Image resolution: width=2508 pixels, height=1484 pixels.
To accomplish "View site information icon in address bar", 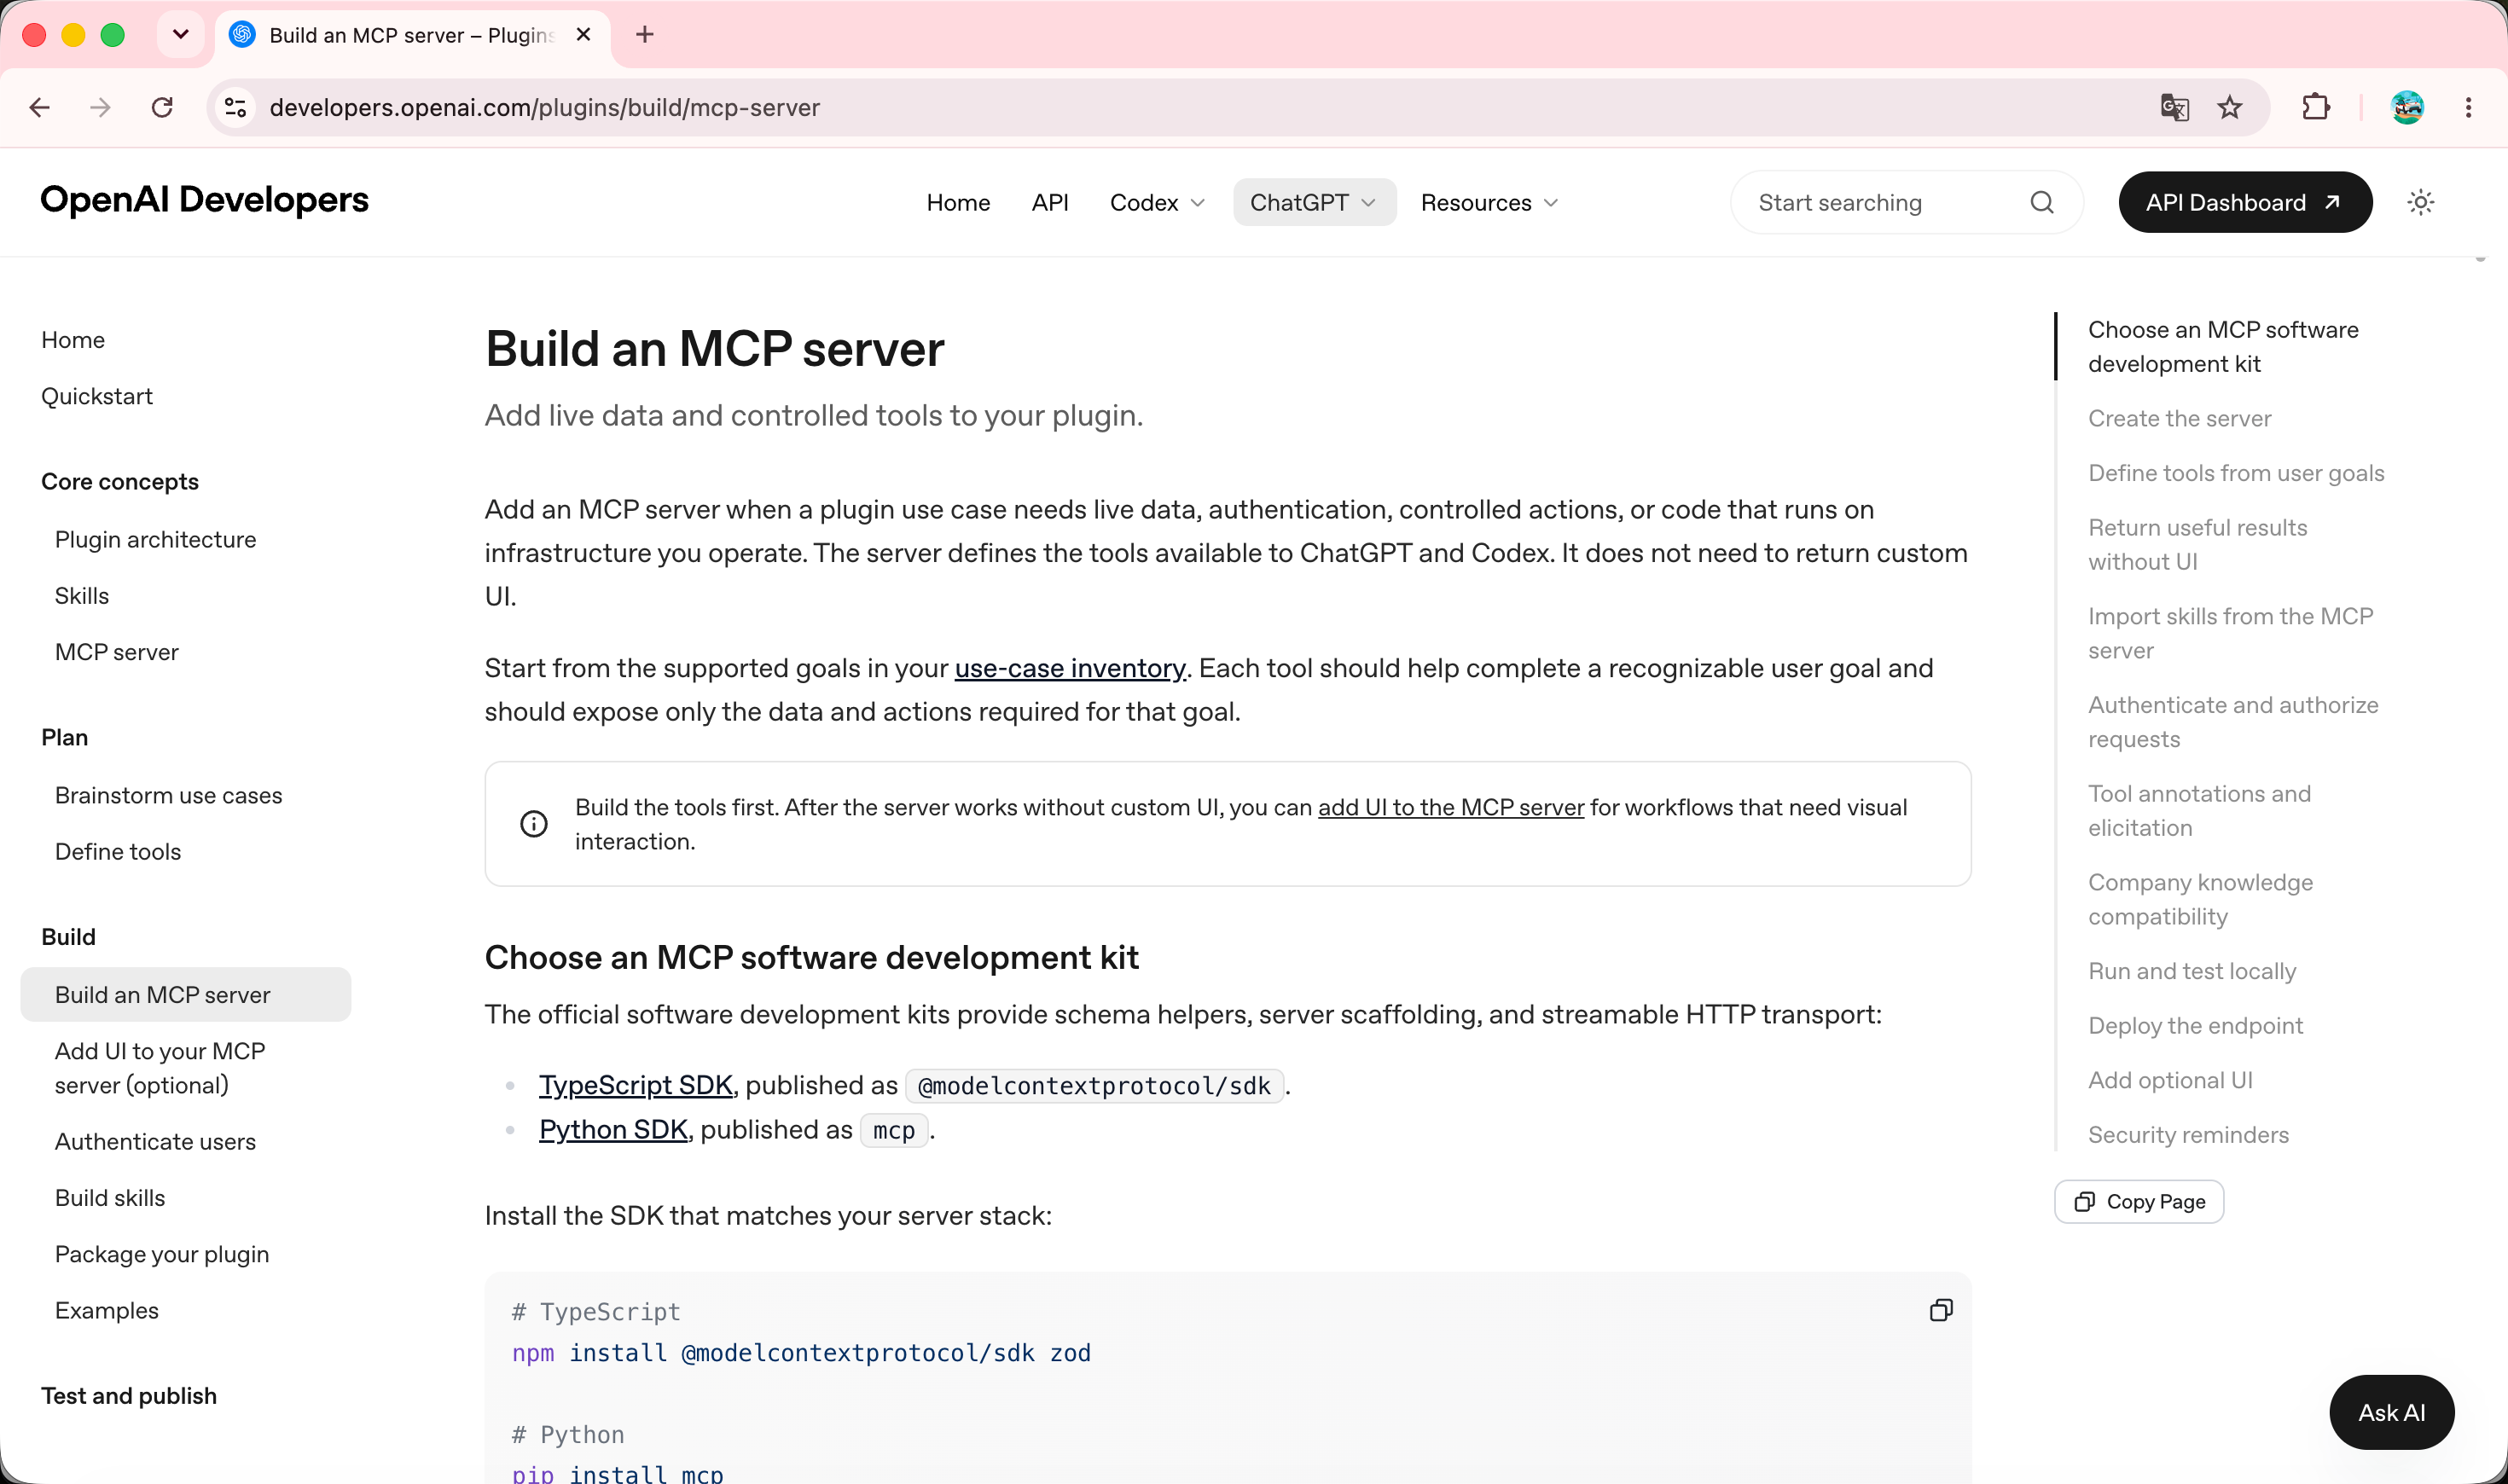I will tap(236, 107).
